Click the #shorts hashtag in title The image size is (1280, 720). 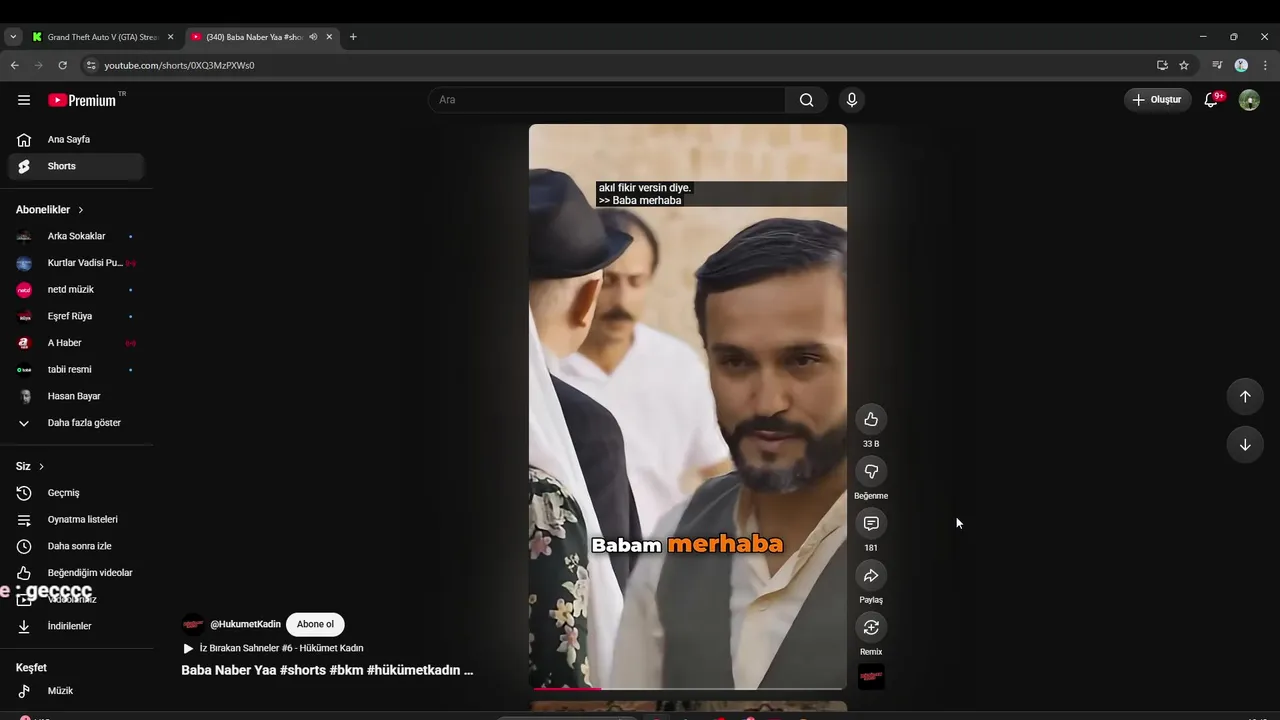click(302, 670)
